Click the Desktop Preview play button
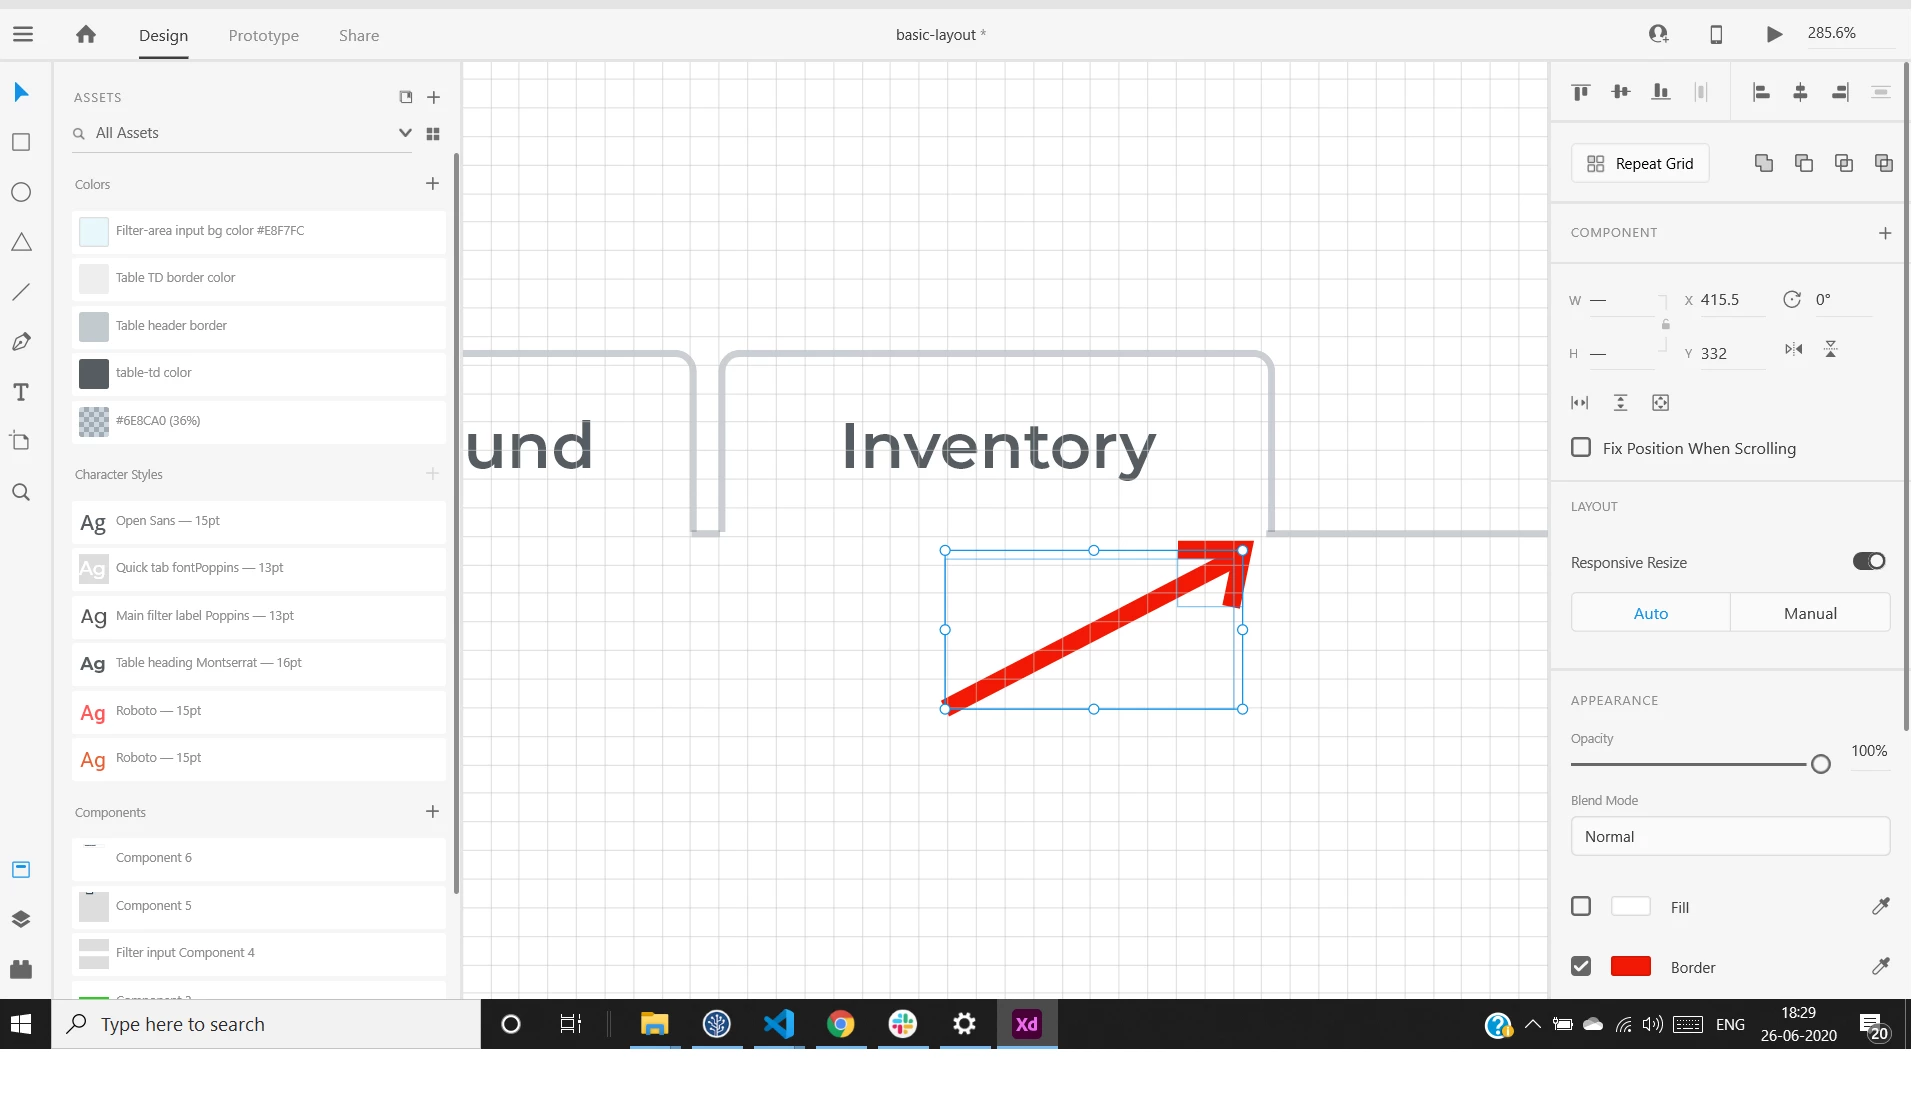The image size is (1920, 1116). click(x=1774, y=34)
